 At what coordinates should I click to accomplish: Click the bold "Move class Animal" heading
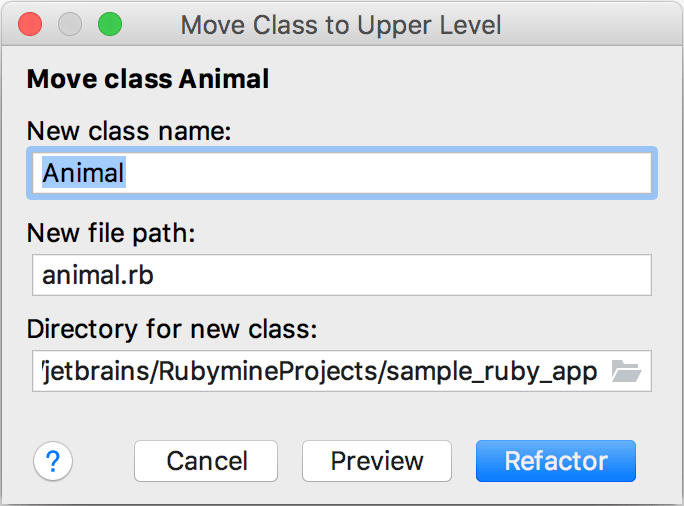(148, 78)
